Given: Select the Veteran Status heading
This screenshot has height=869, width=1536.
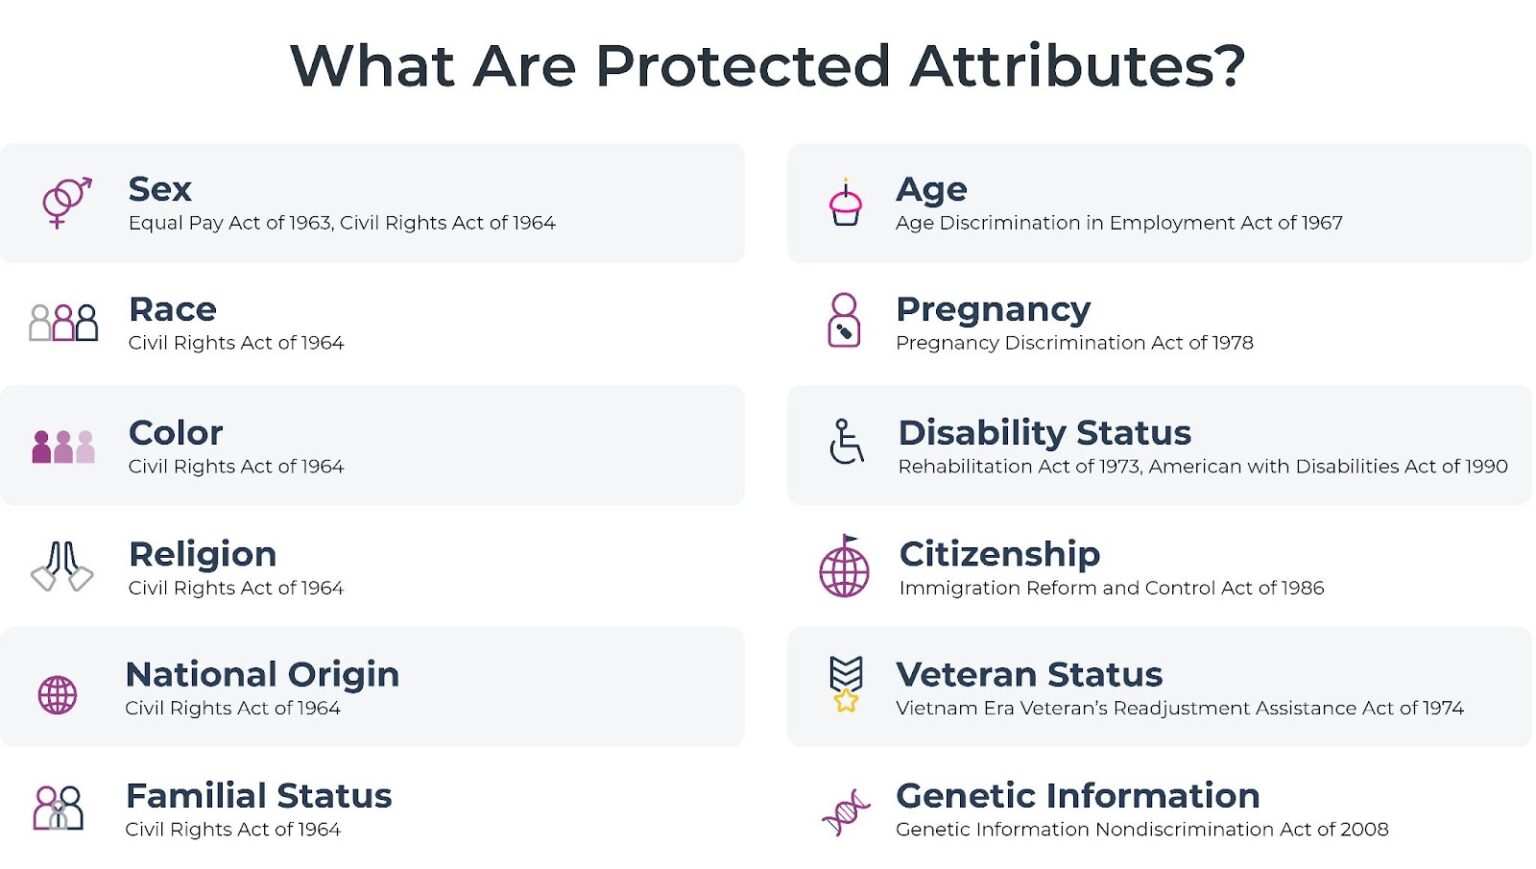Looking at the screenshot, I should pyautogui.click(x=1029, y=675).
